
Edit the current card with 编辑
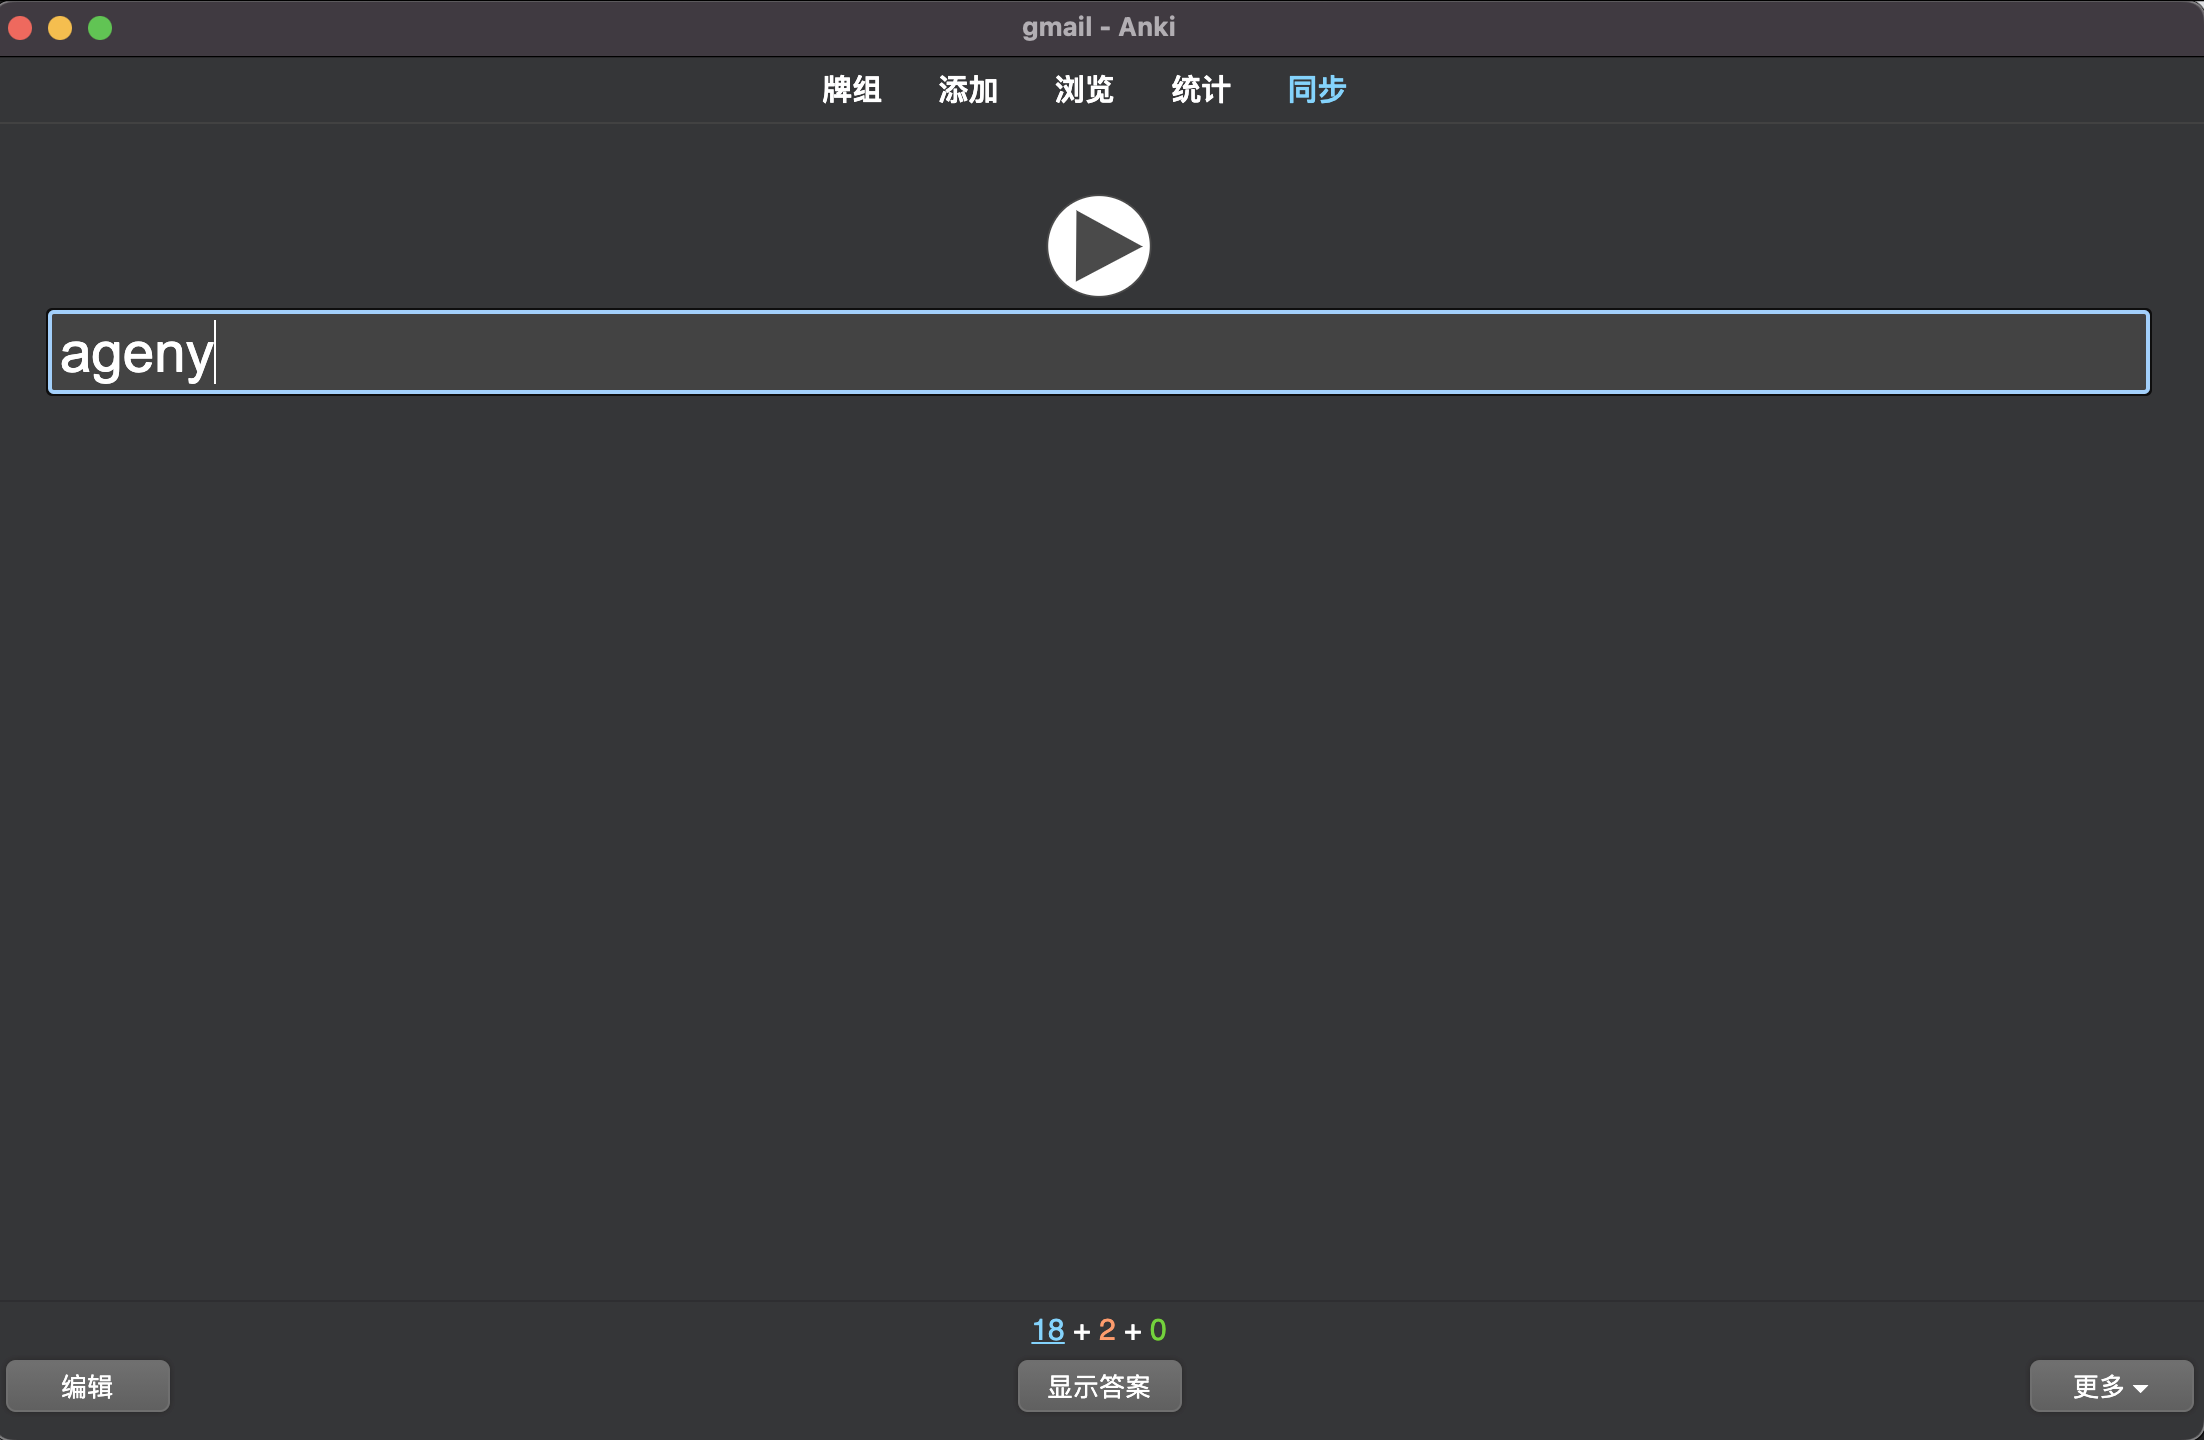pos(88,1386)
